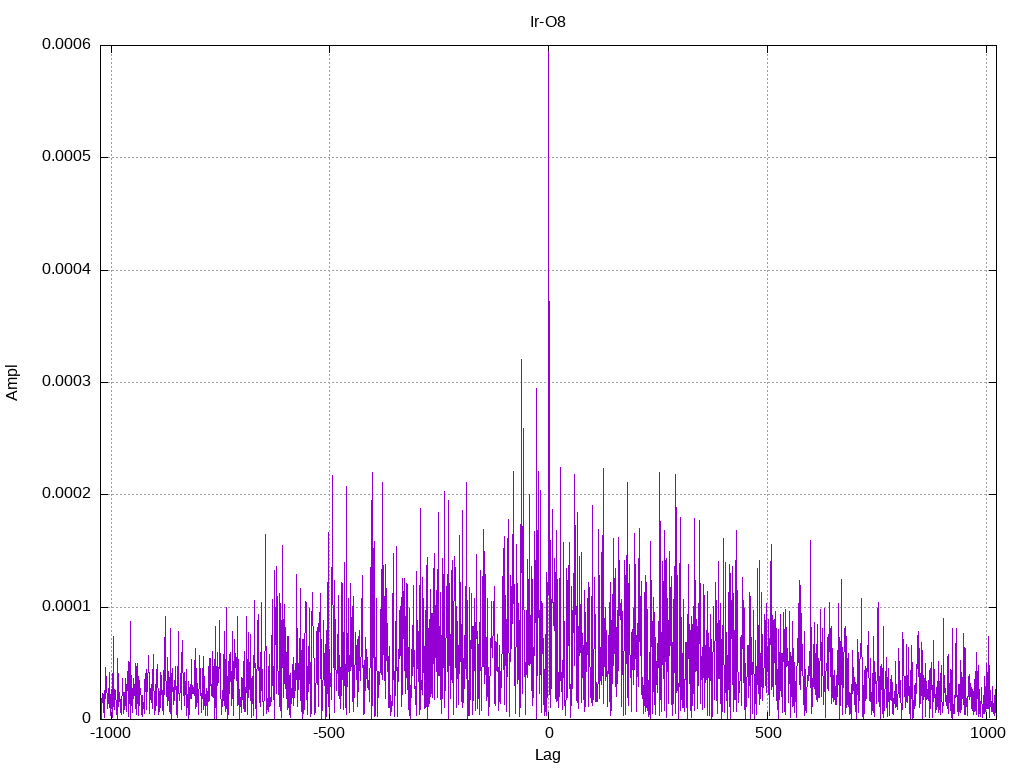Click the 0.0005 y-axis tick label

point(66,156)
